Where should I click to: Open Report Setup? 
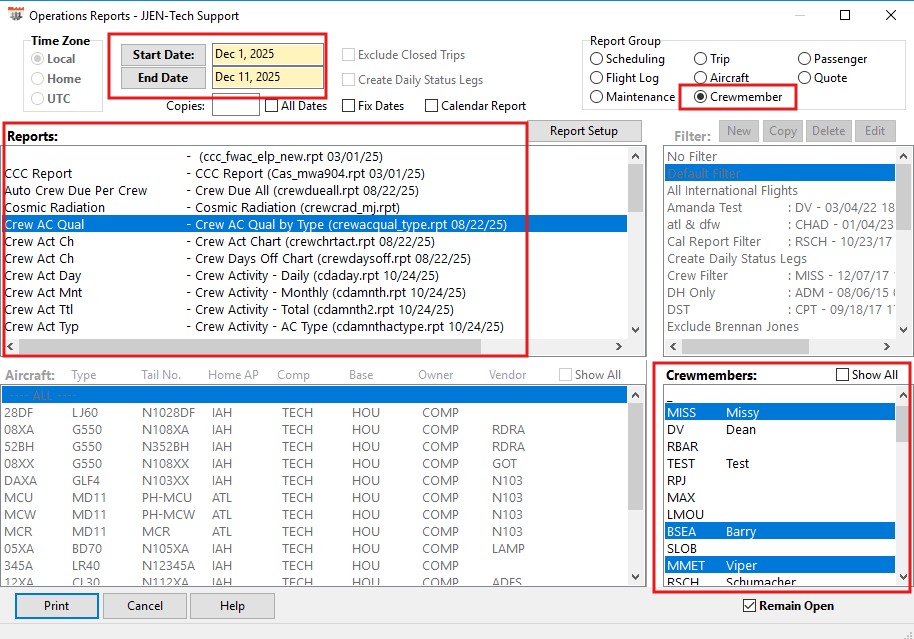[583, 131]
